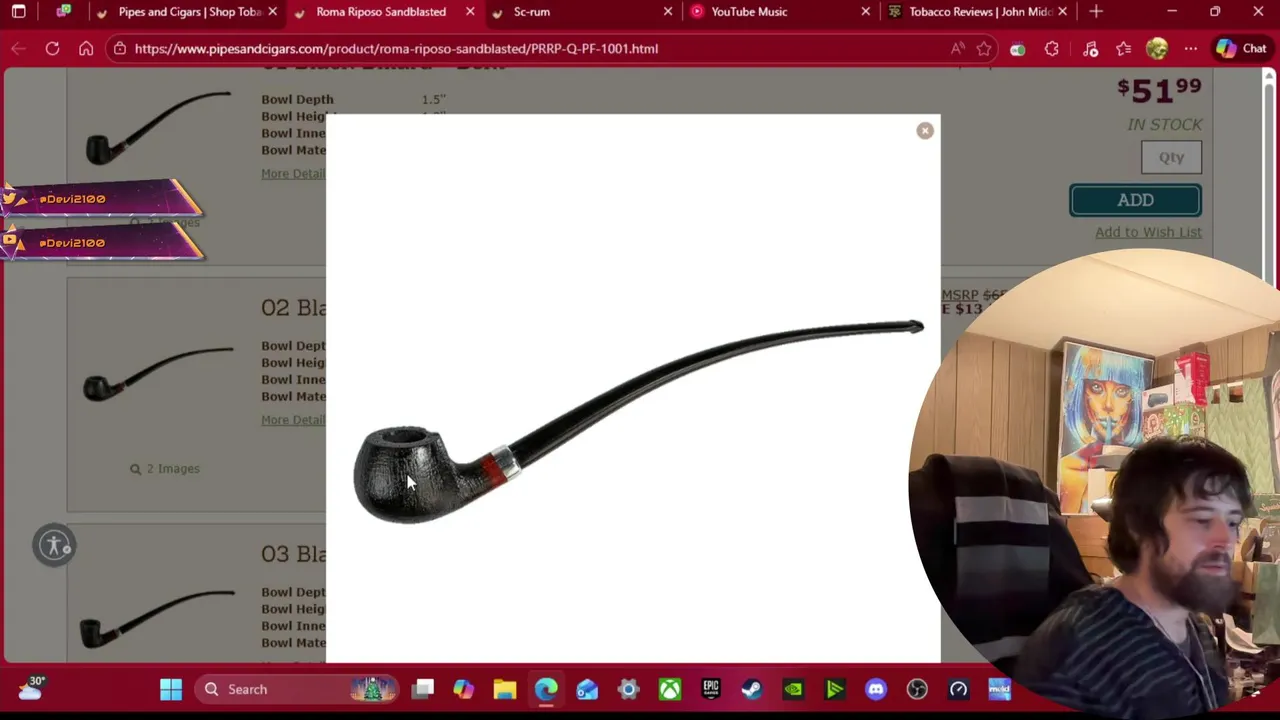1280x720 pixels.
Task: Open the accessibility options icon
Action: 54,546
